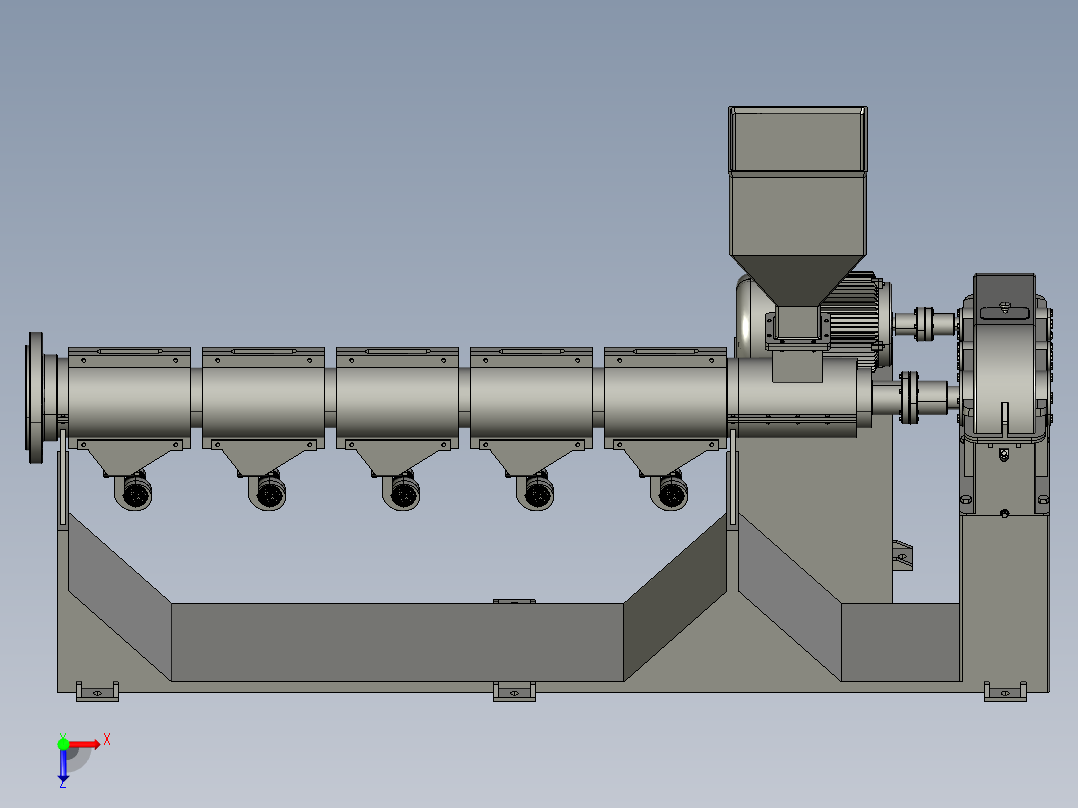Select the cooling blower under the leftmost heater
The height and width of the screenshot is (808, 1078).
click(133, 492)
